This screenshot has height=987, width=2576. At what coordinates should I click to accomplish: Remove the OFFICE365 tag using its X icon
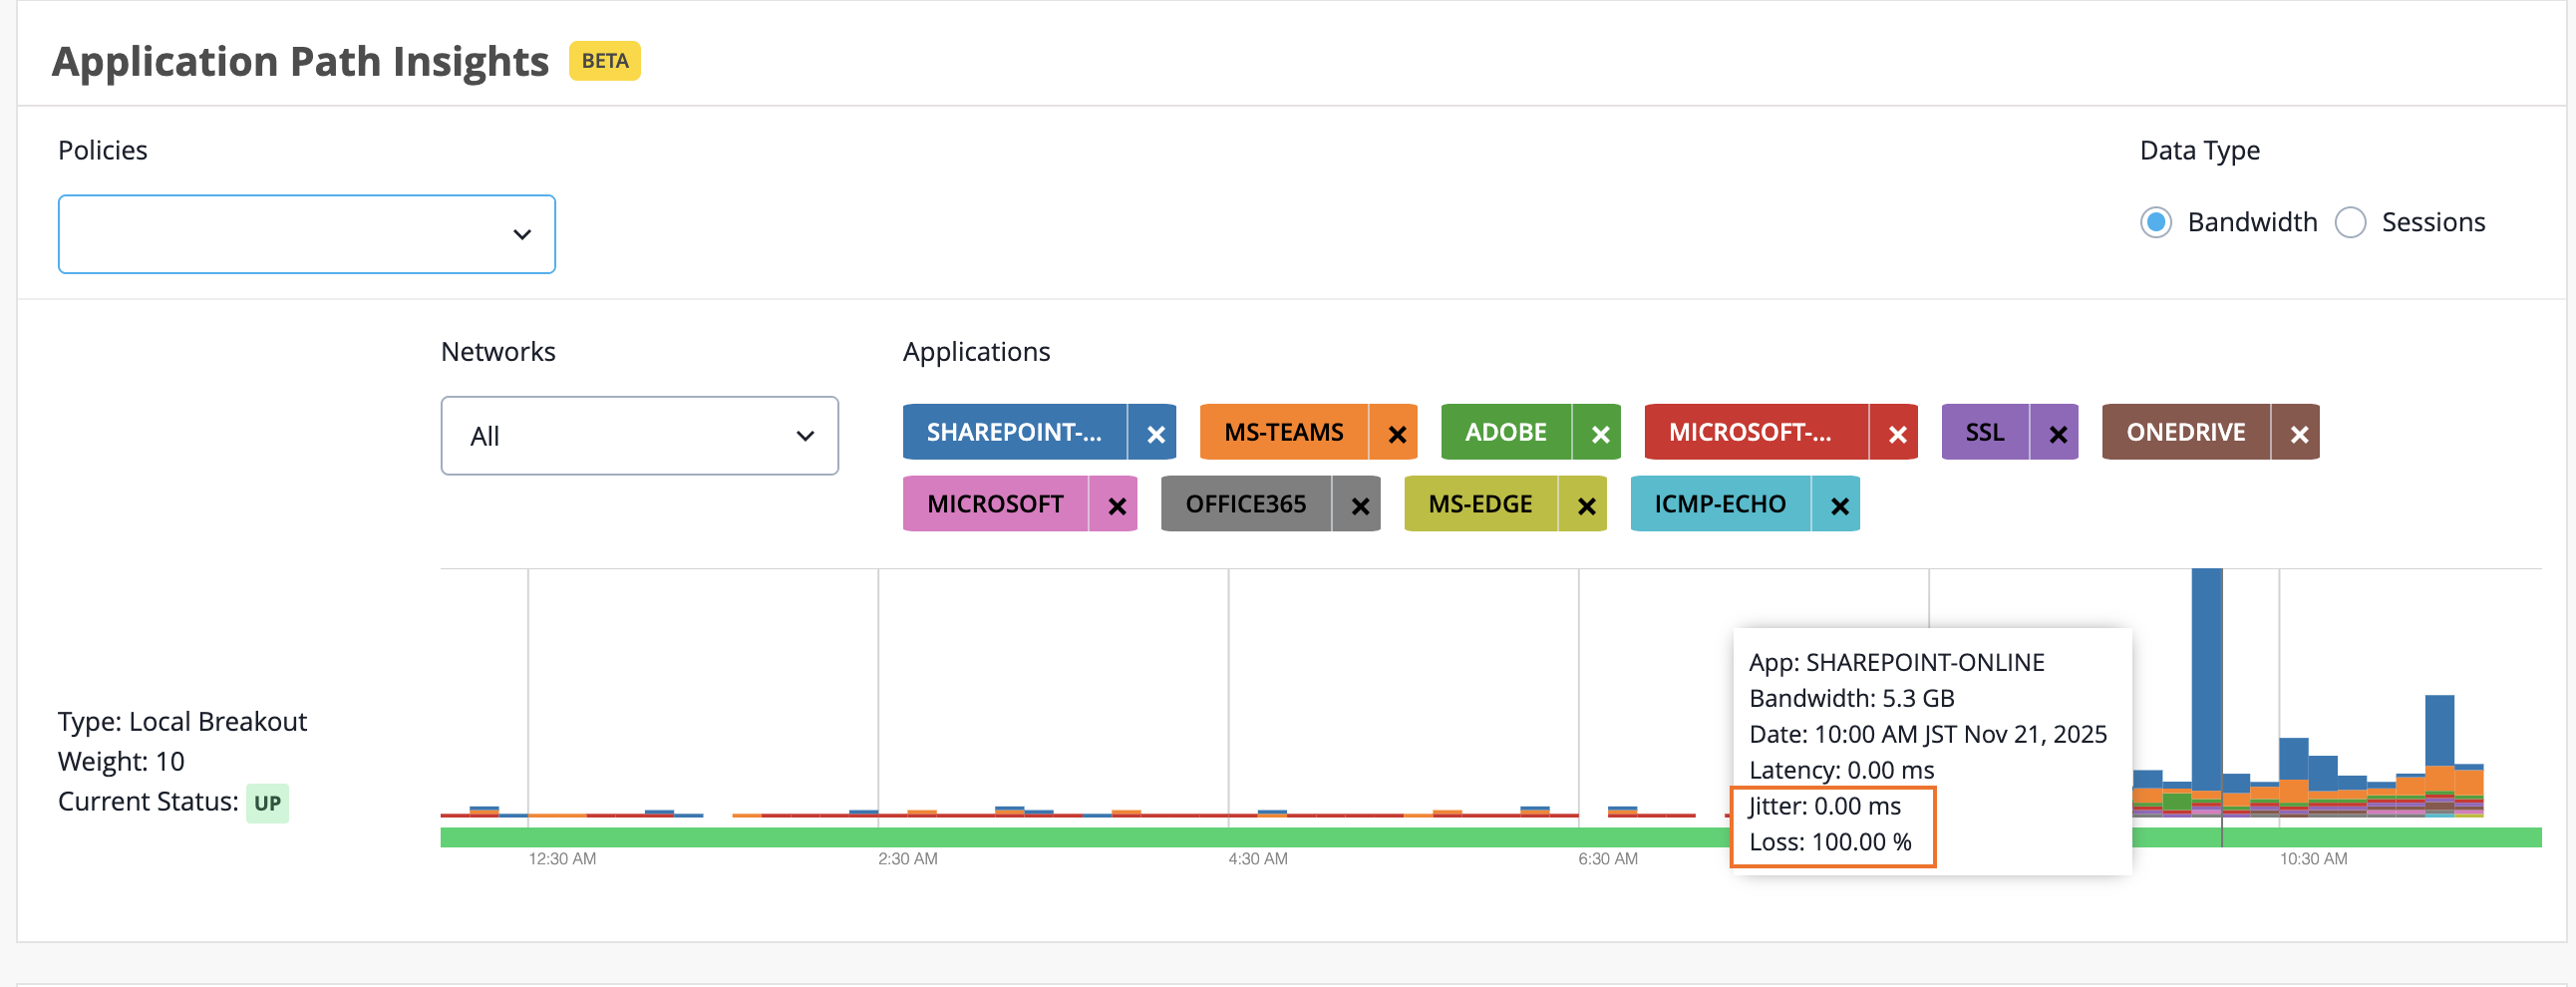1358,505
